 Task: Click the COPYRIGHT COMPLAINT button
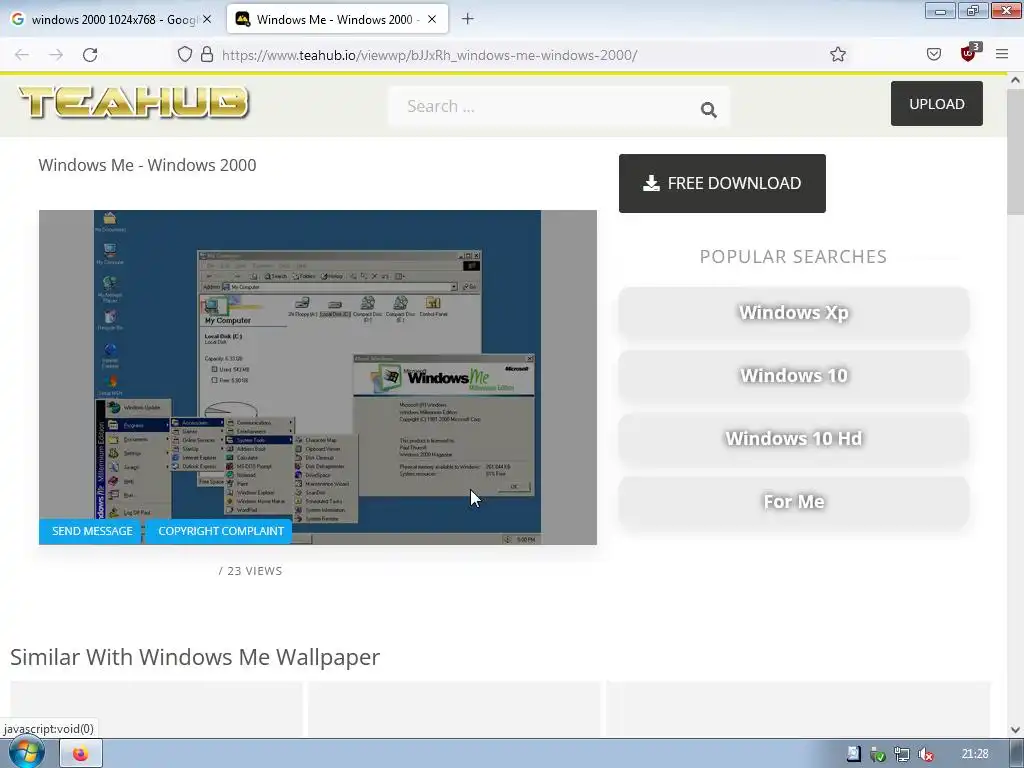point(219,532)
